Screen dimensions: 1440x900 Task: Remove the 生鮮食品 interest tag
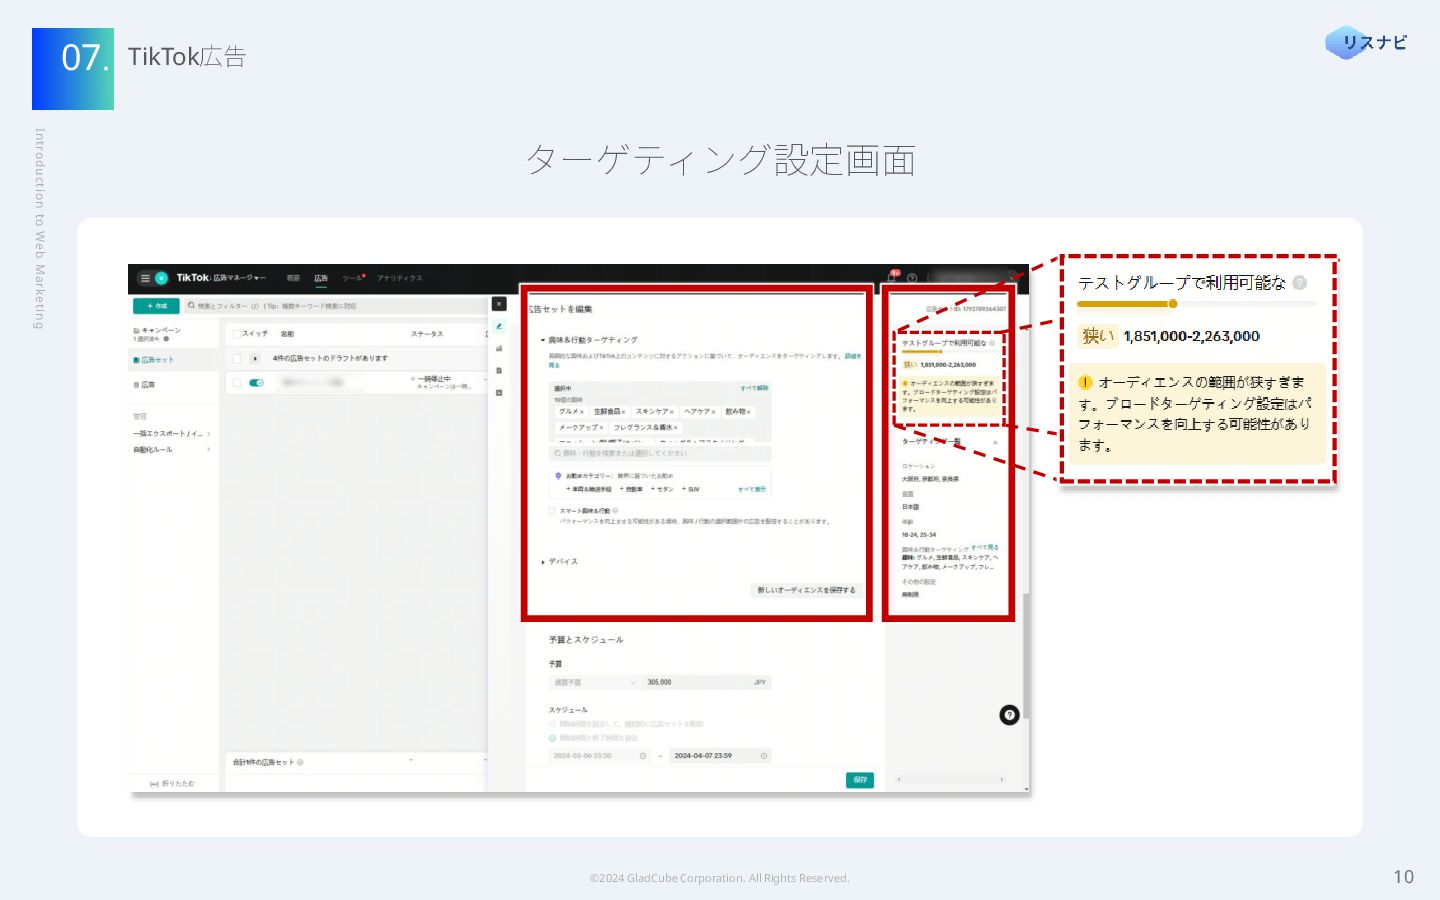624,412
